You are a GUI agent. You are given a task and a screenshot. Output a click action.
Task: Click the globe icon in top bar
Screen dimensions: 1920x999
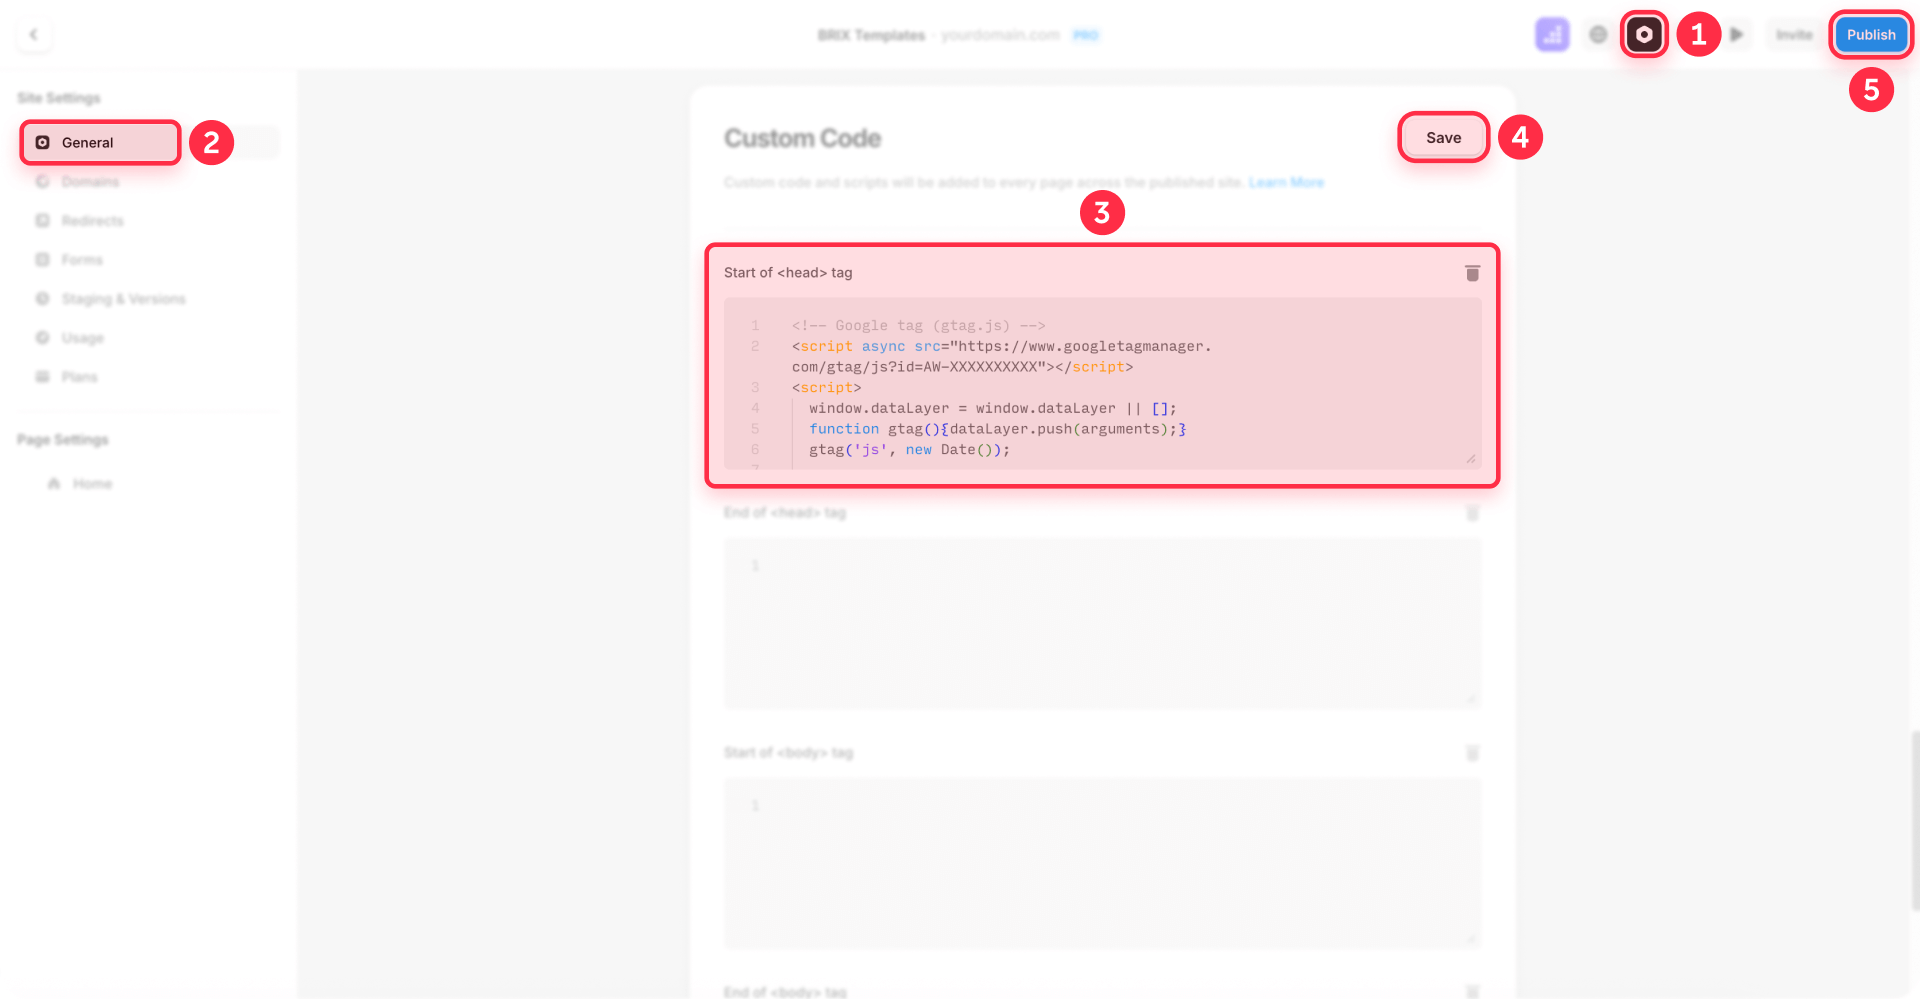point(1598,35)
